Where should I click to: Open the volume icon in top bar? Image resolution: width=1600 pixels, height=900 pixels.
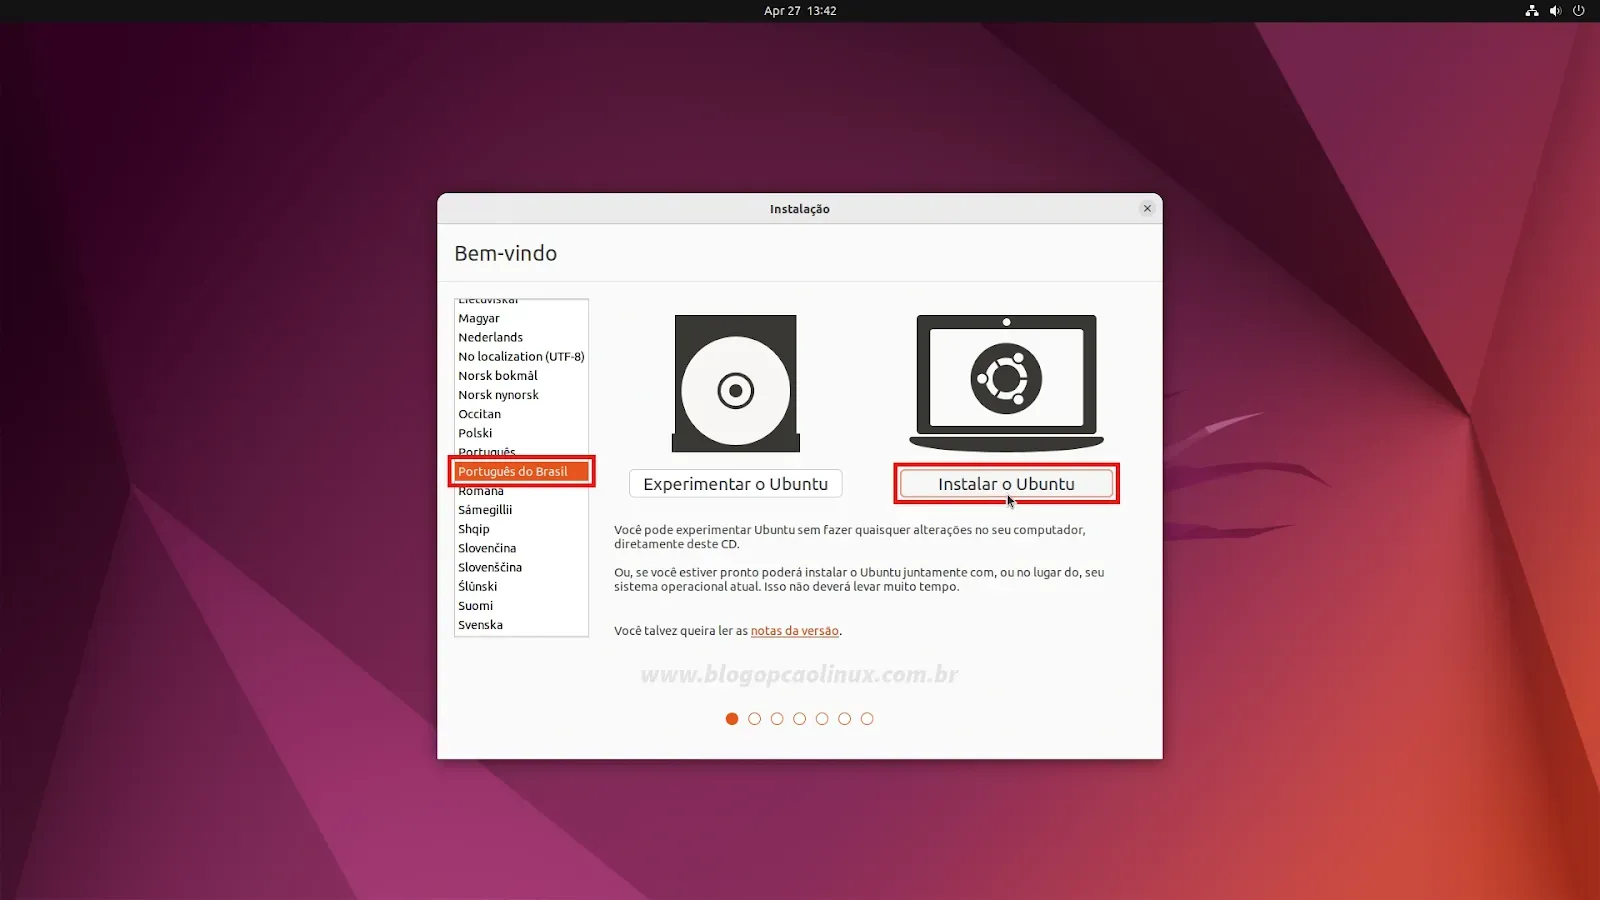1555,11
